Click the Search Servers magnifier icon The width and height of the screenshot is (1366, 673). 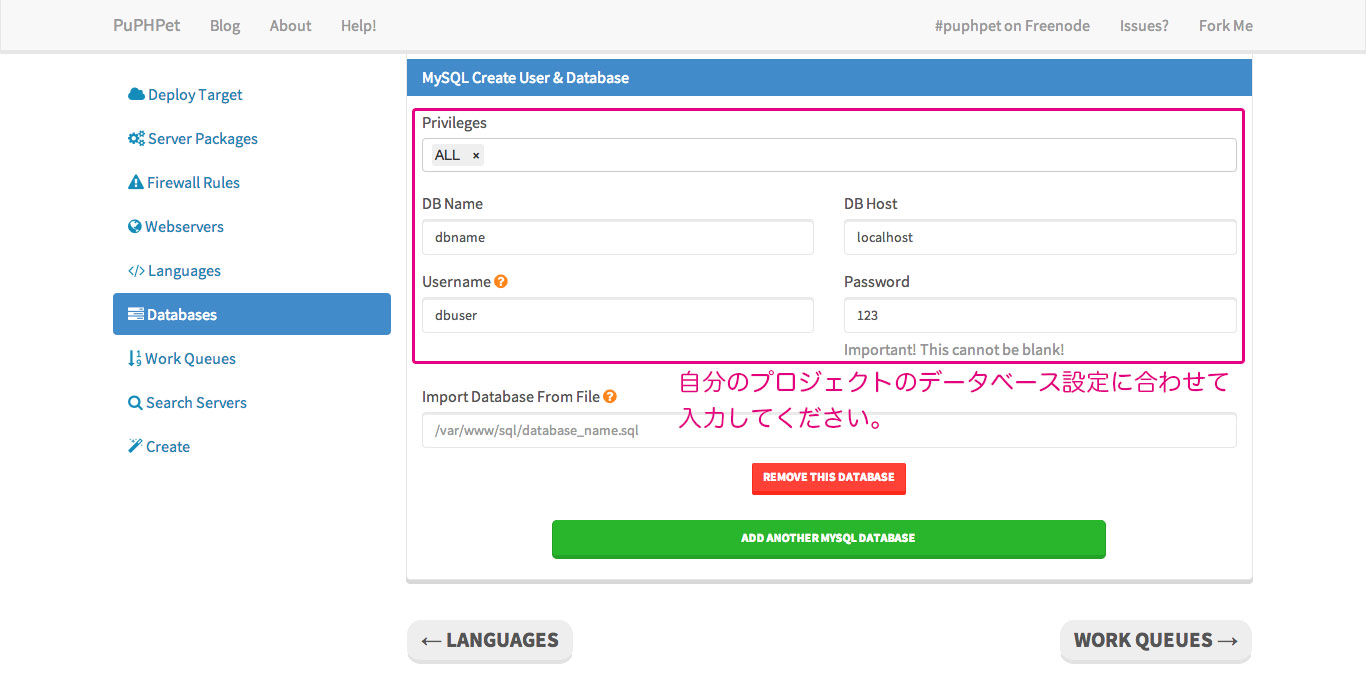(135, 403)
